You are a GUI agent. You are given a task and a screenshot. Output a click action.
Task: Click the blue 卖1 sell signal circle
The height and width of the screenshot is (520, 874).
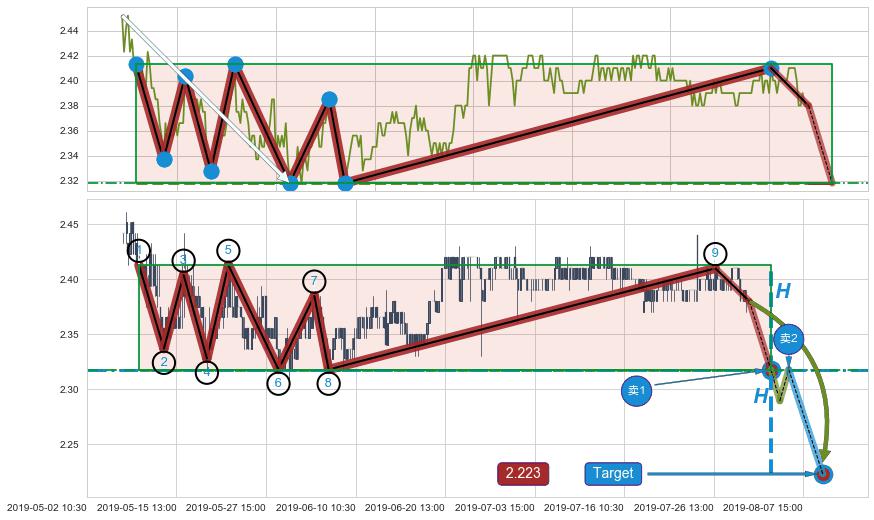635,391
